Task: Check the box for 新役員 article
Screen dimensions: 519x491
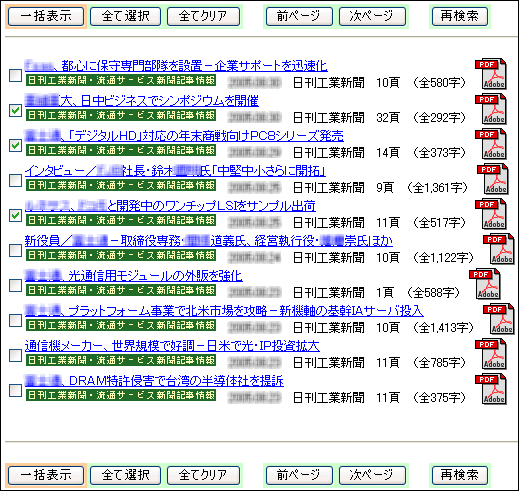Action: point(15,250)
